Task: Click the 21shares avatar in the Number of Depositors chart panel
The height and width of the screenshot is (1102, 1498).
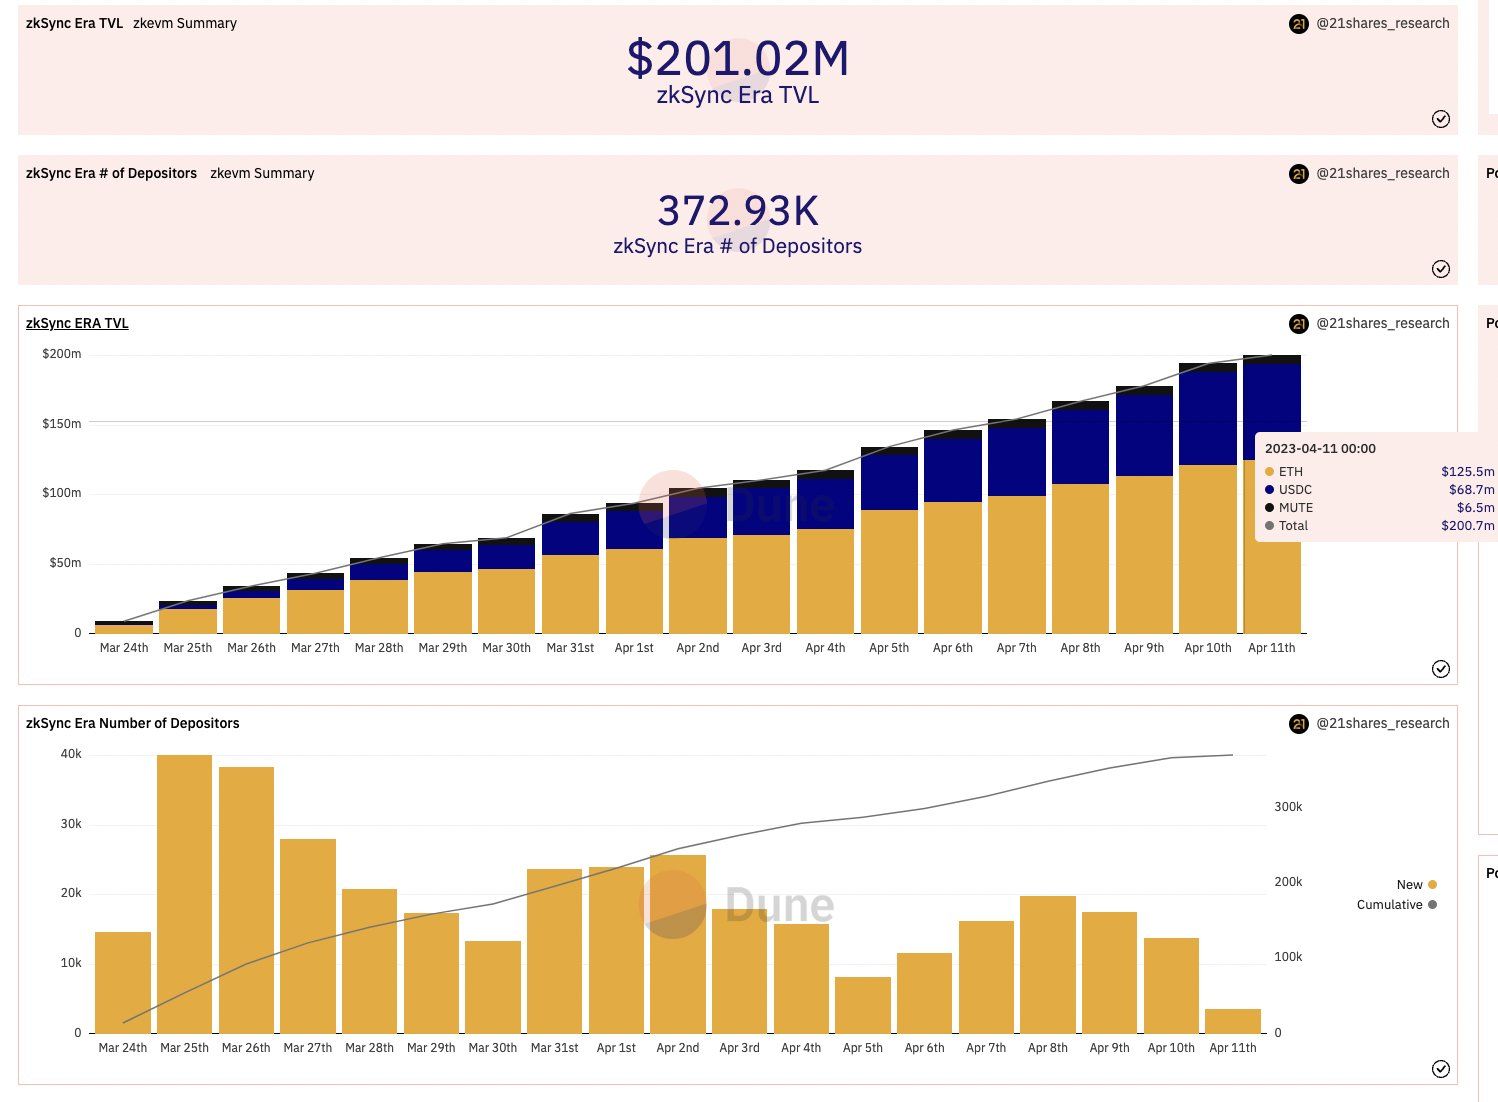Action: pyautogui.click(x=1299, y=724)
